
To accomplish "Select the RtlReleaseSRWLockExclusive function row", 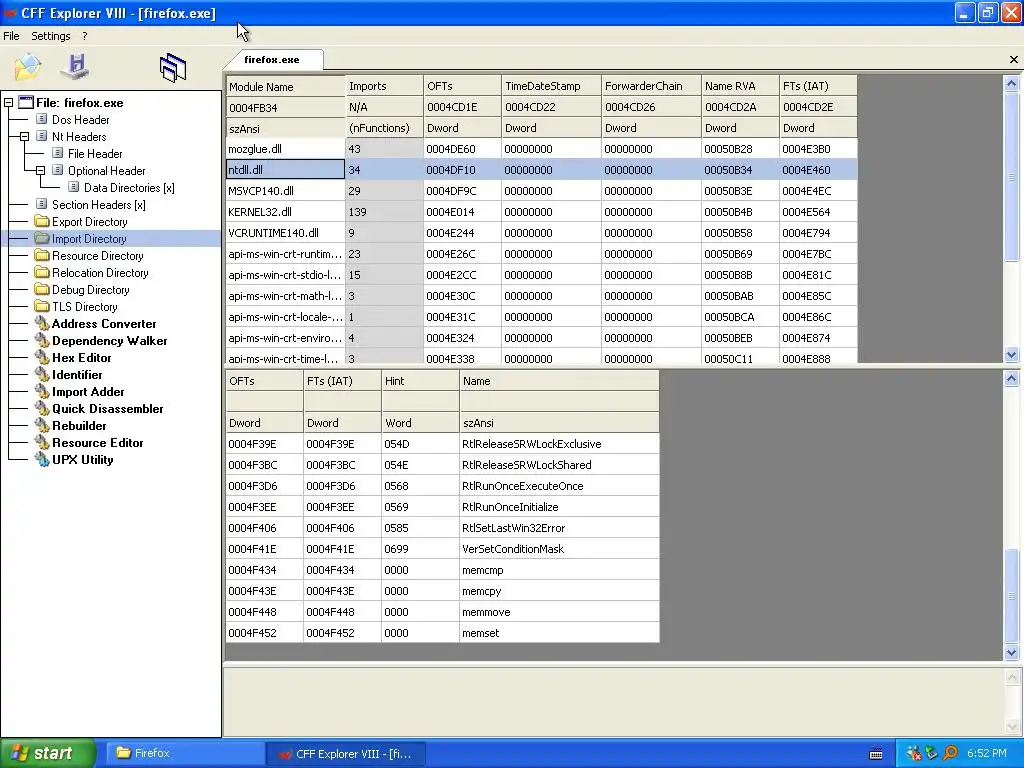I will pos(443,444).
